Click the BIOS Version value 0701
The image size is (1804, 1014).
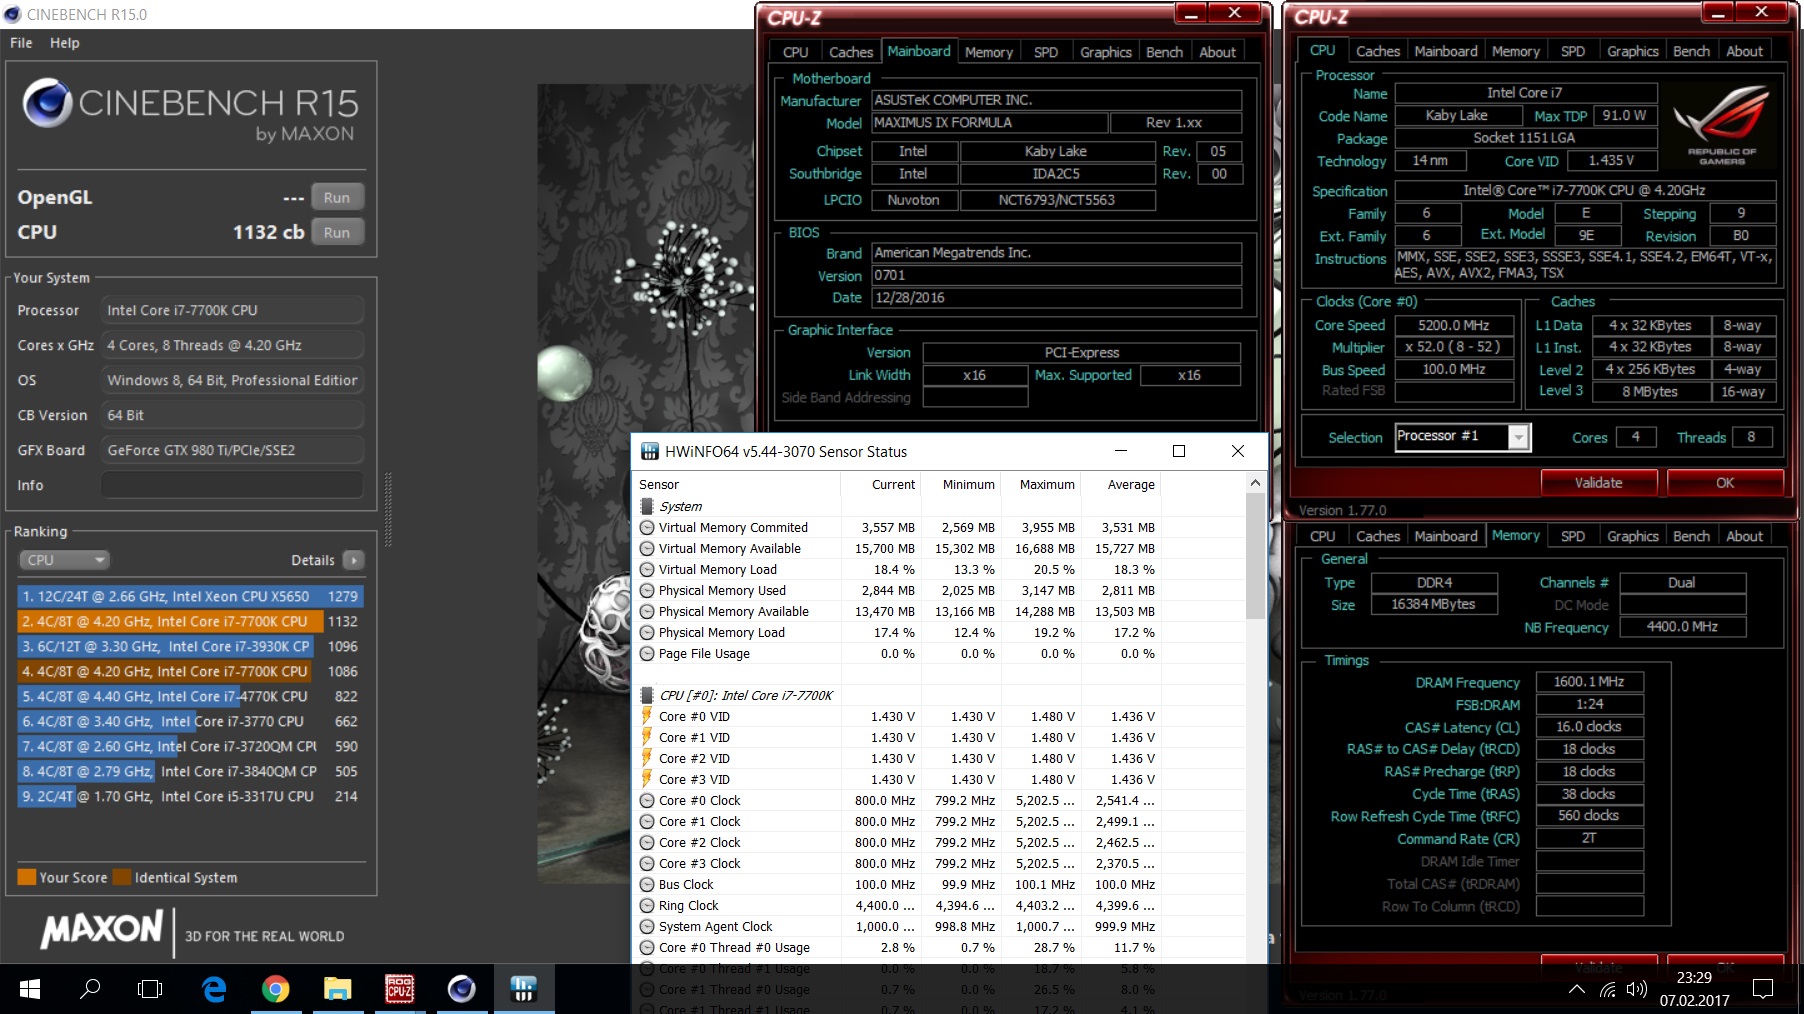(1056, 275)
